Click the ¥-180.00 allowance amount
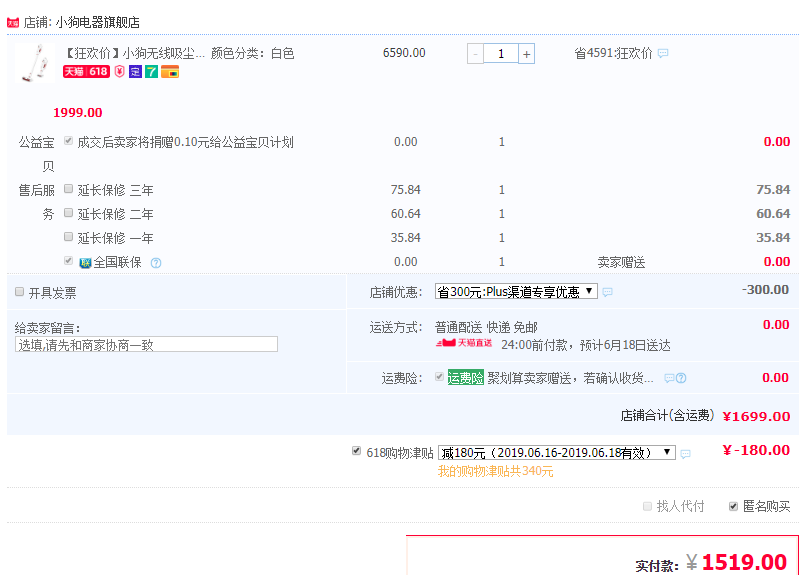Screen dimensions: 812x575 click(756, 450)
